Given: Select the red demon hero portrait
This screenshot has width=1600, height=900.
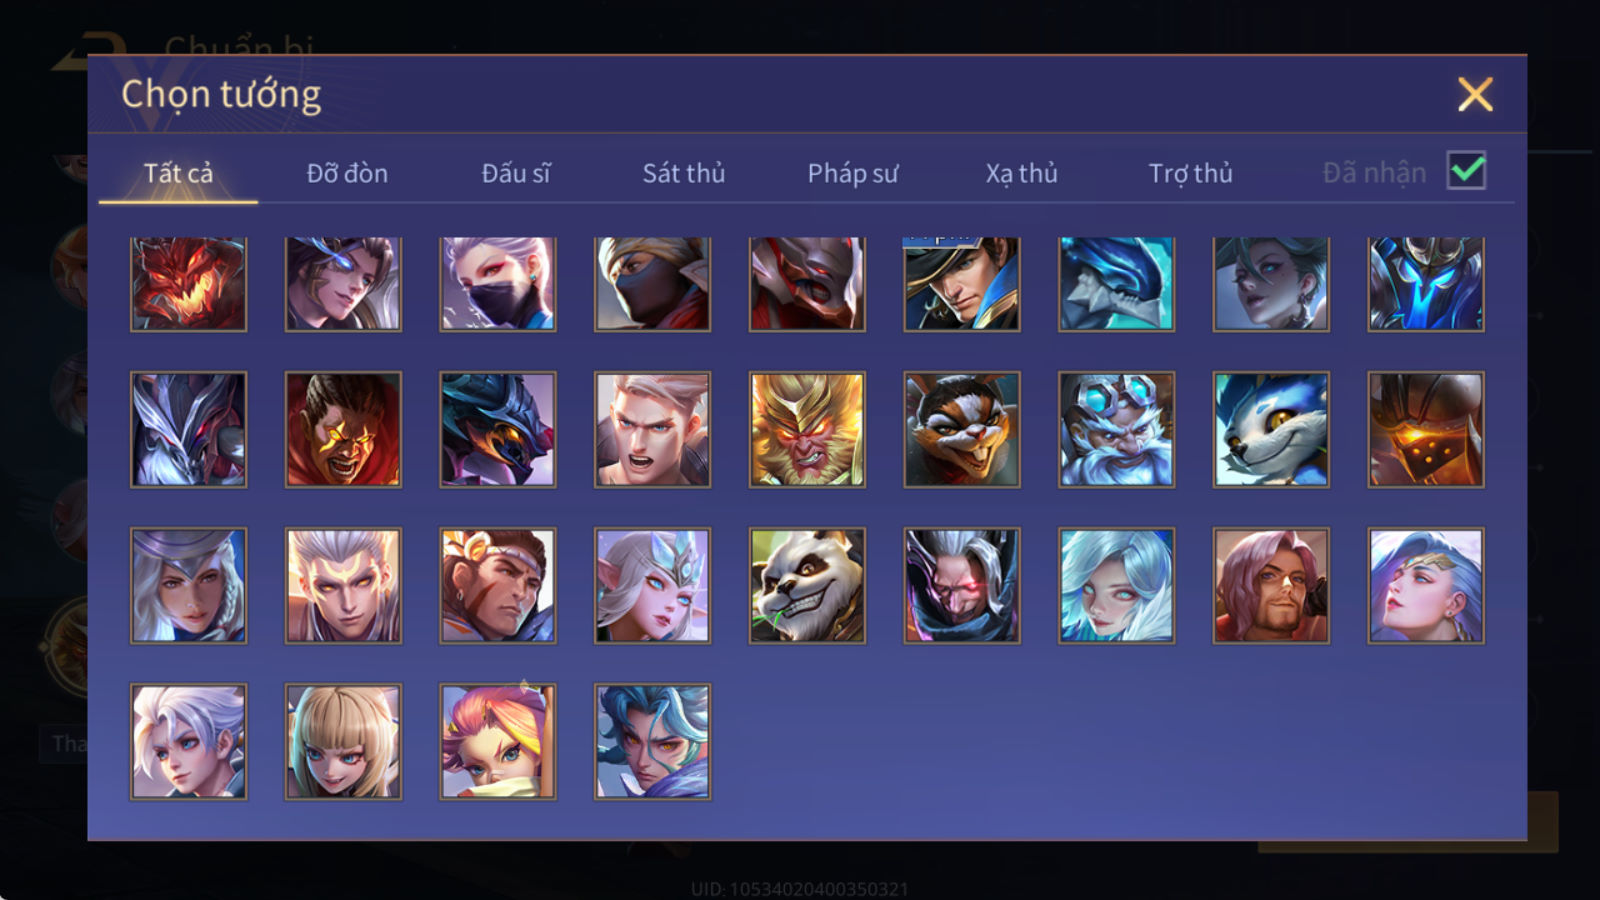Looking at the screenshot, I should (188, 284).
